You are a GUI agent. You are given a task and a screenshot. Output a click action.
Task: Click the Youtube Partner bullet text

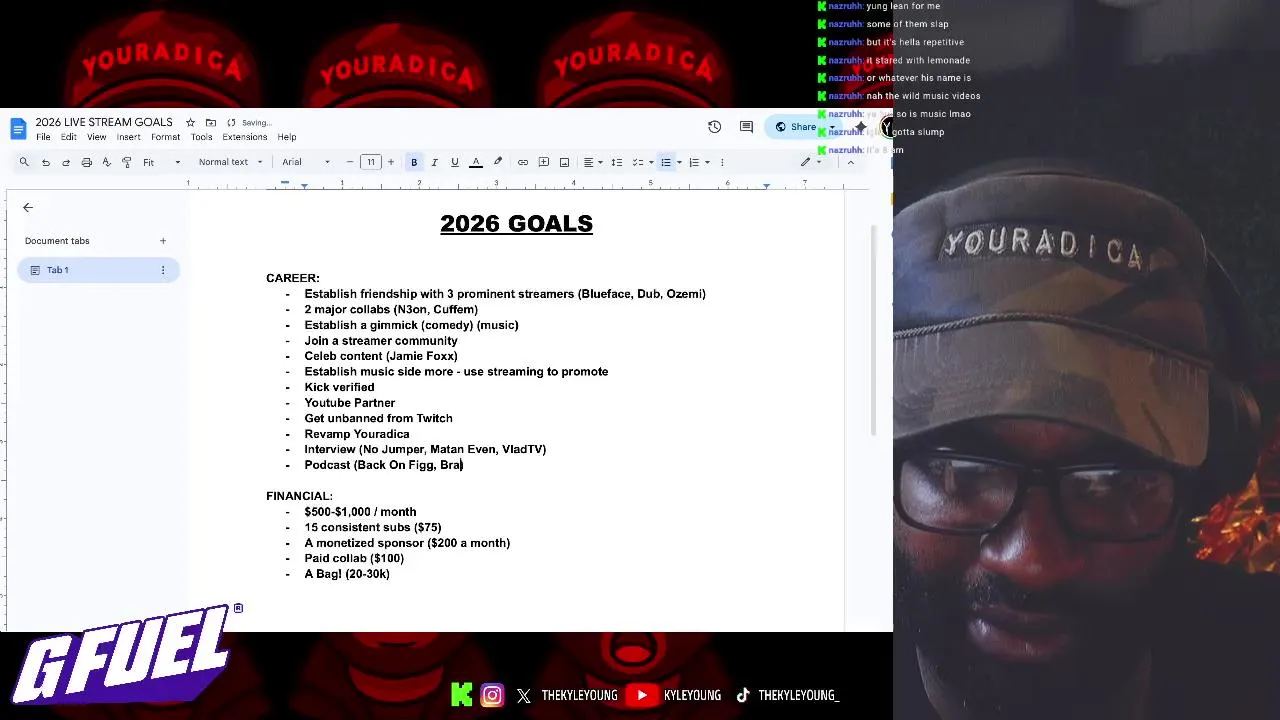click(x=349, y=403)
